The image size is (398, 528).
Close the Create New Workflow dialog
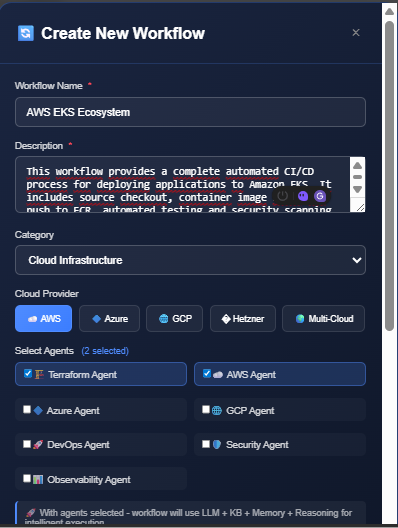(x=356, y=33)
